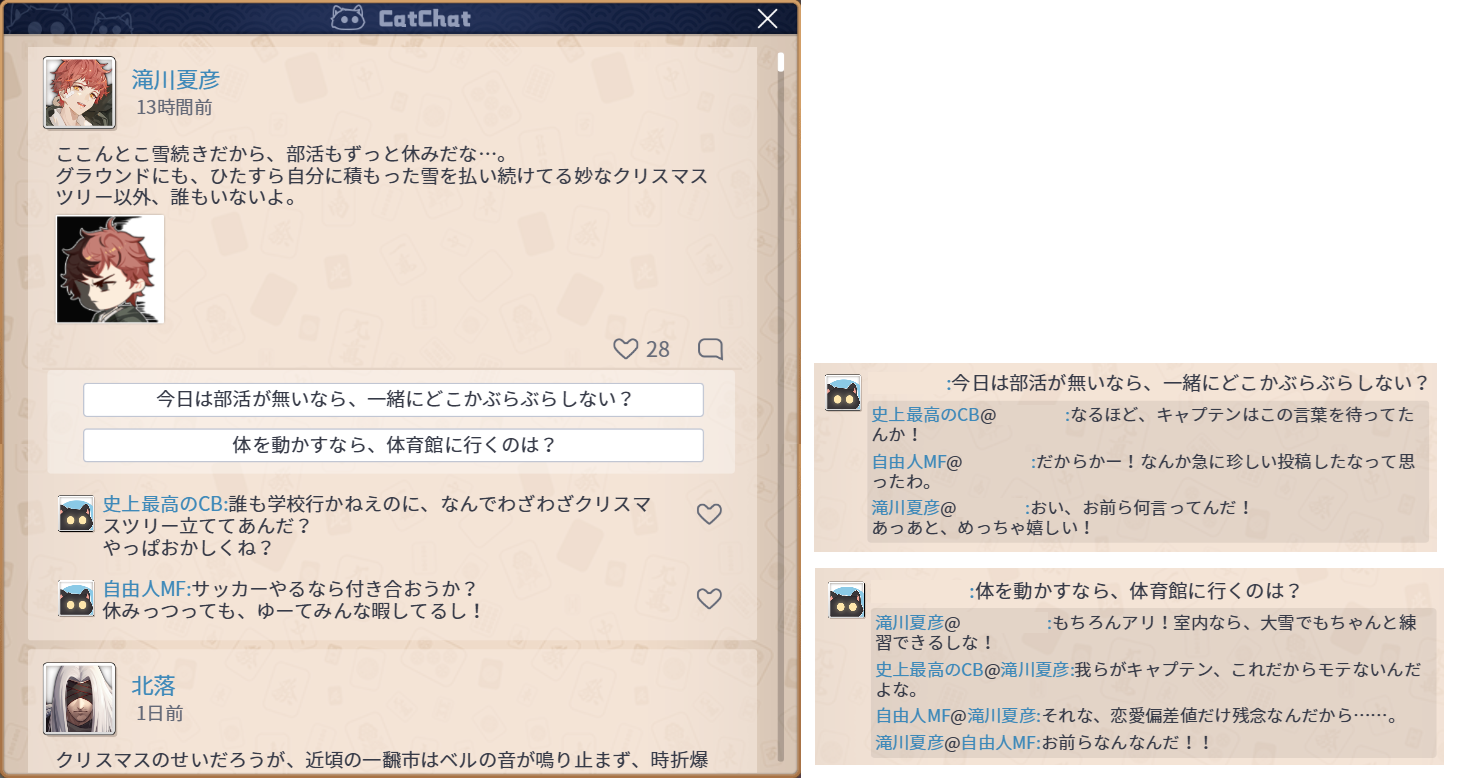Open comments via the speech bubble icon
Image resolution: width=1461 pixels, height=778 pixels.
(710, 349)
